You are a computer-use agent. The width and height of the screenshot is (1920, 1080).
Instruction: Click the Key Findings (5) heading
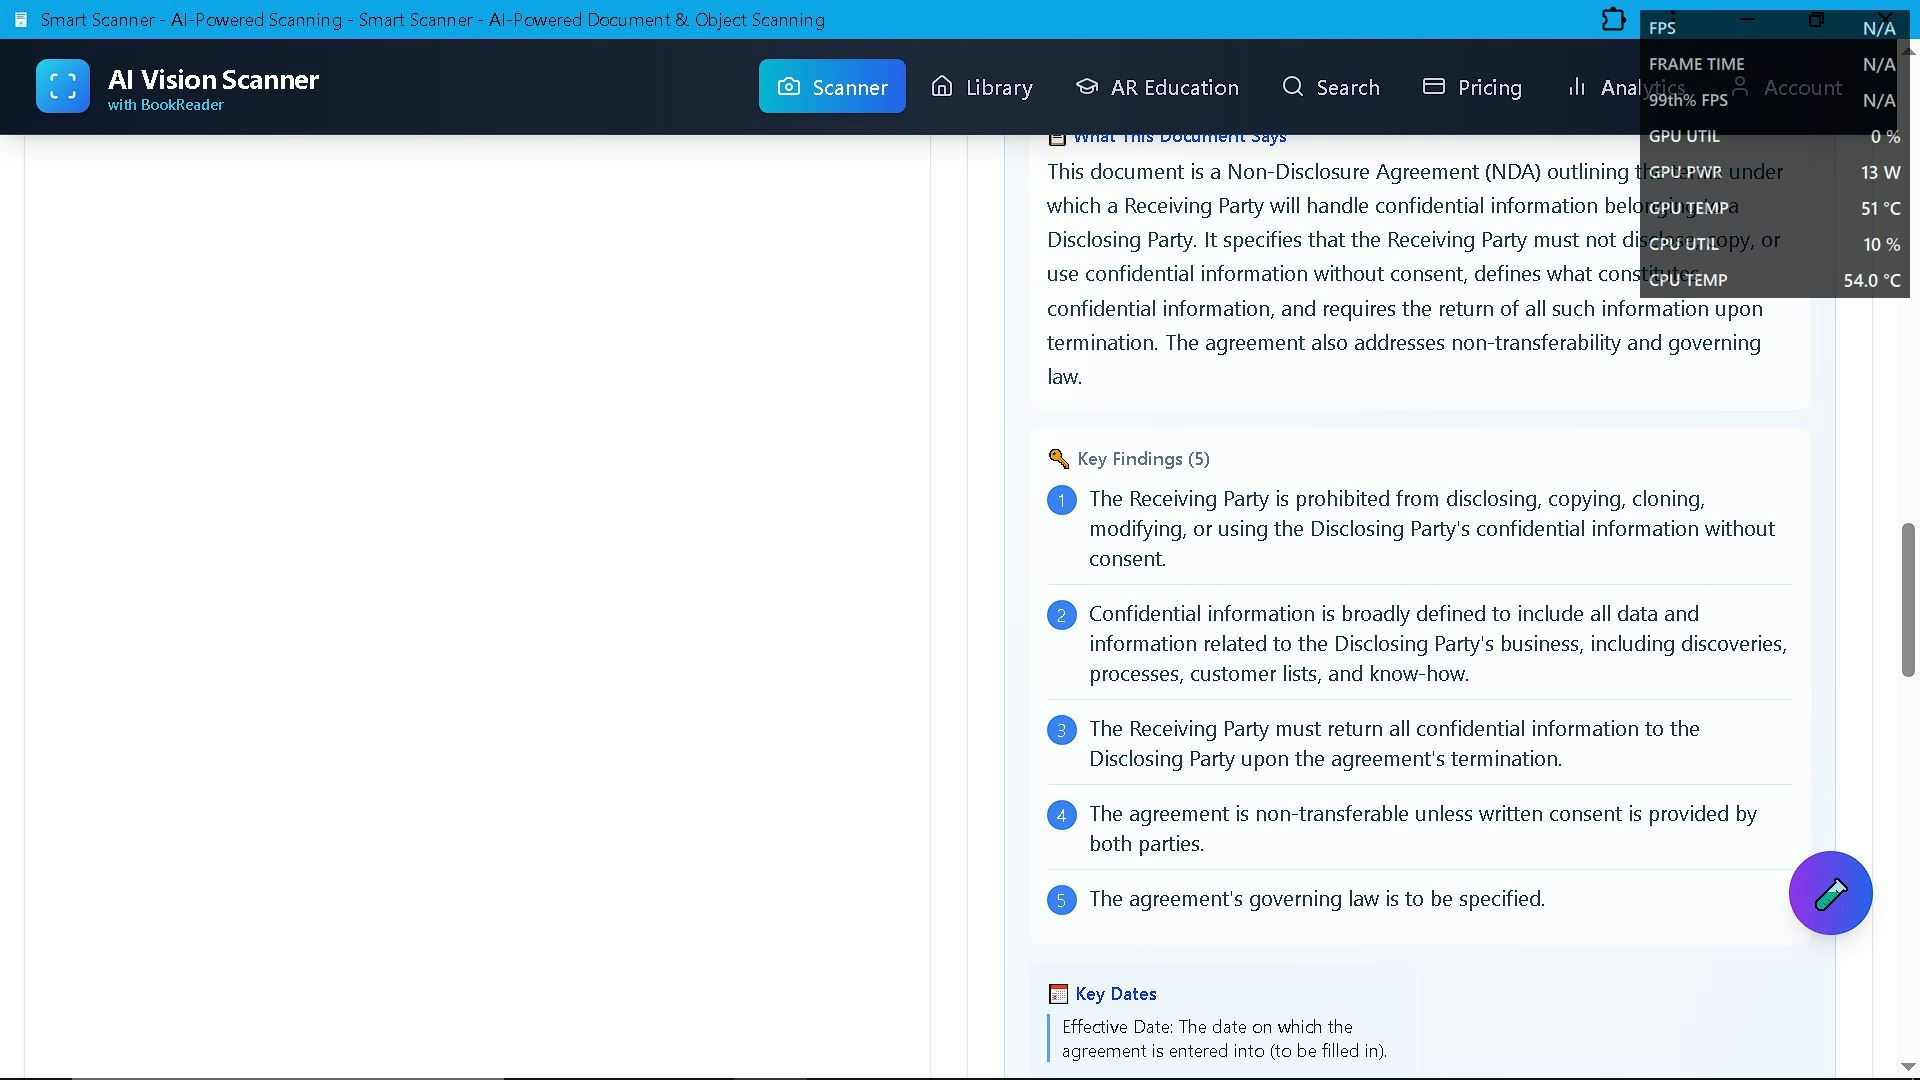click(1143, 459)
